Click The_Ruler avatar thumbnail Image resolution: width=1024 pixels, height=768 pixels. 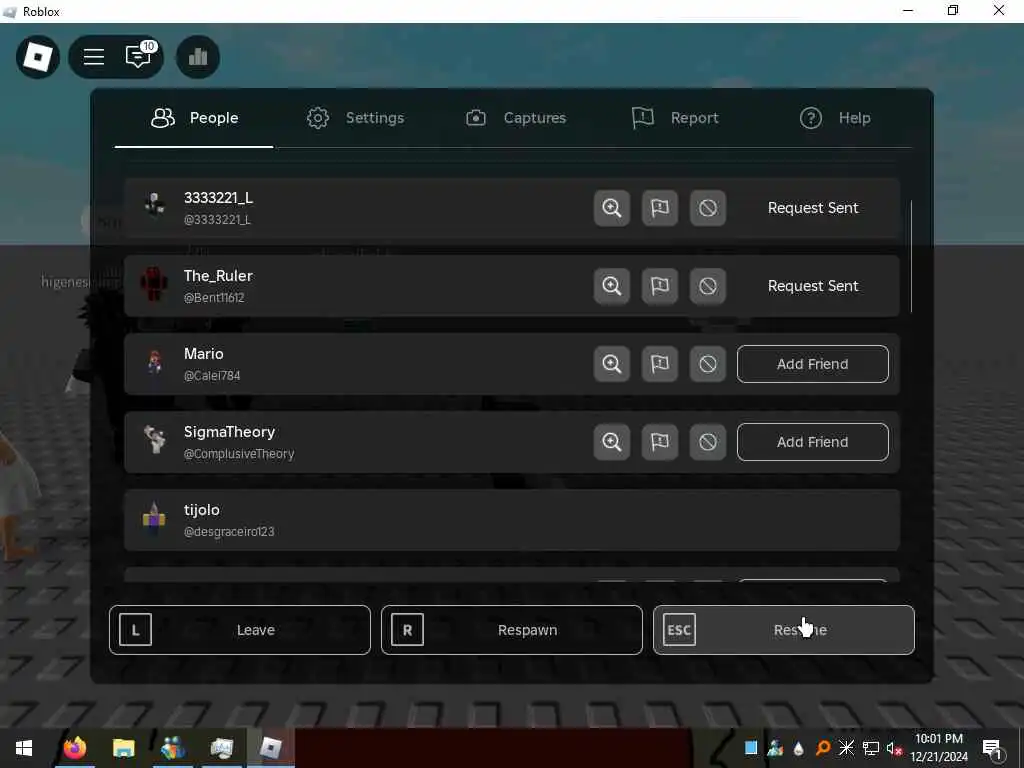tap(153, 284)
